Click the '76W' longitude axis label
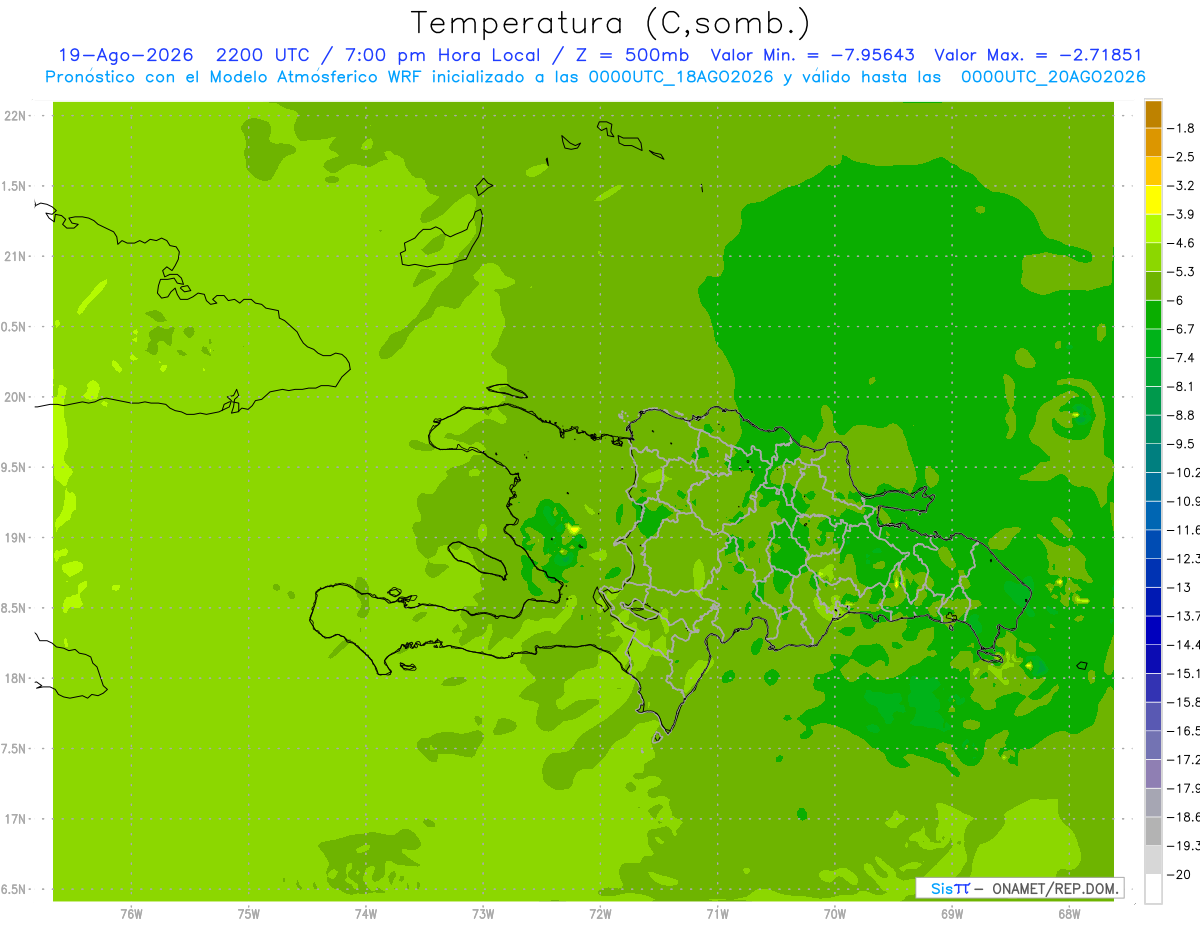1200x927 pixels. (131, 913)
